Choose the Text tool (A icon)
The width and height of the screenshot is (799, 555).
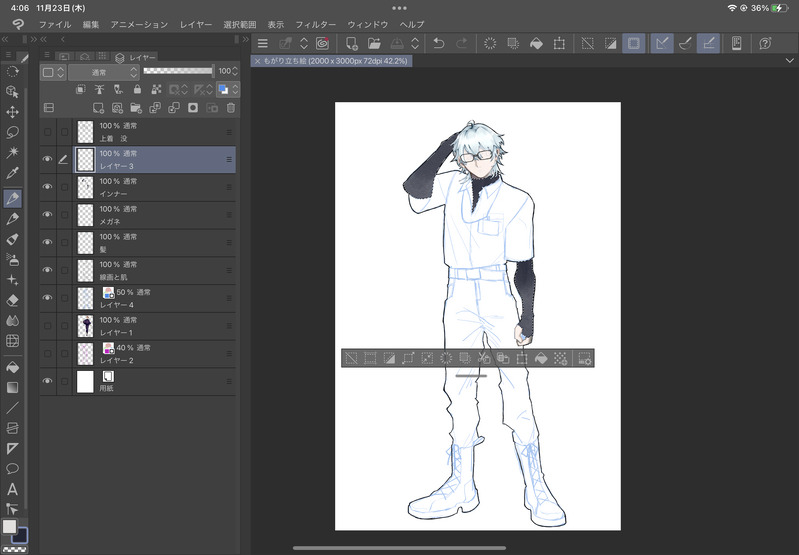pos(12,489)
